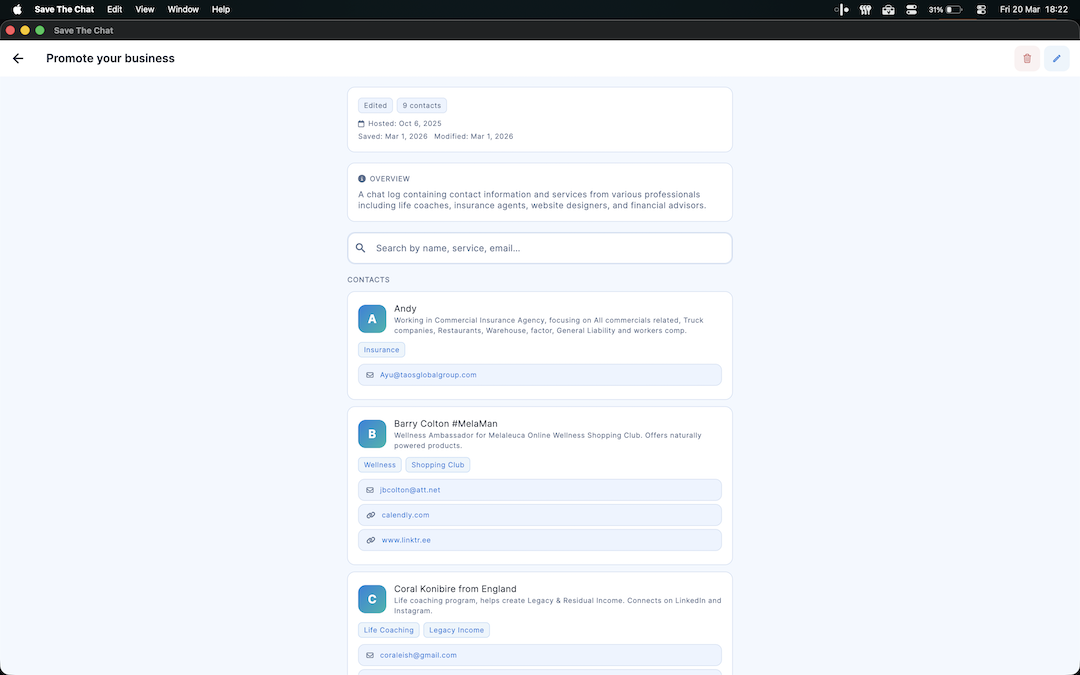This screenshot has width=1080, height=675.
Task: Click the magnifier icon in the search bar
Action: (361, 247)
